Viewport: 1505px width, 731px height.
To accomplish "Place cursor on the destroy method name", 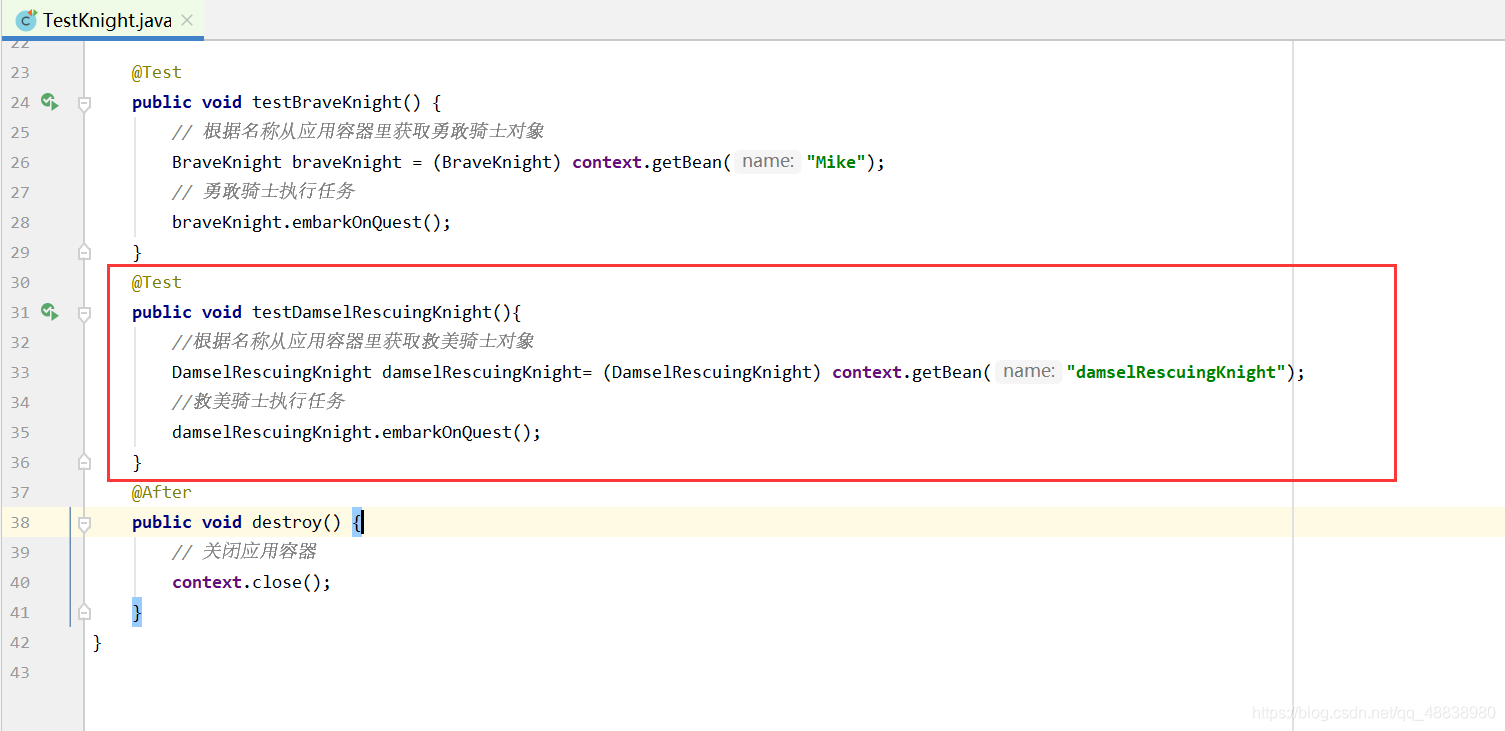I will tap(287, 522).
